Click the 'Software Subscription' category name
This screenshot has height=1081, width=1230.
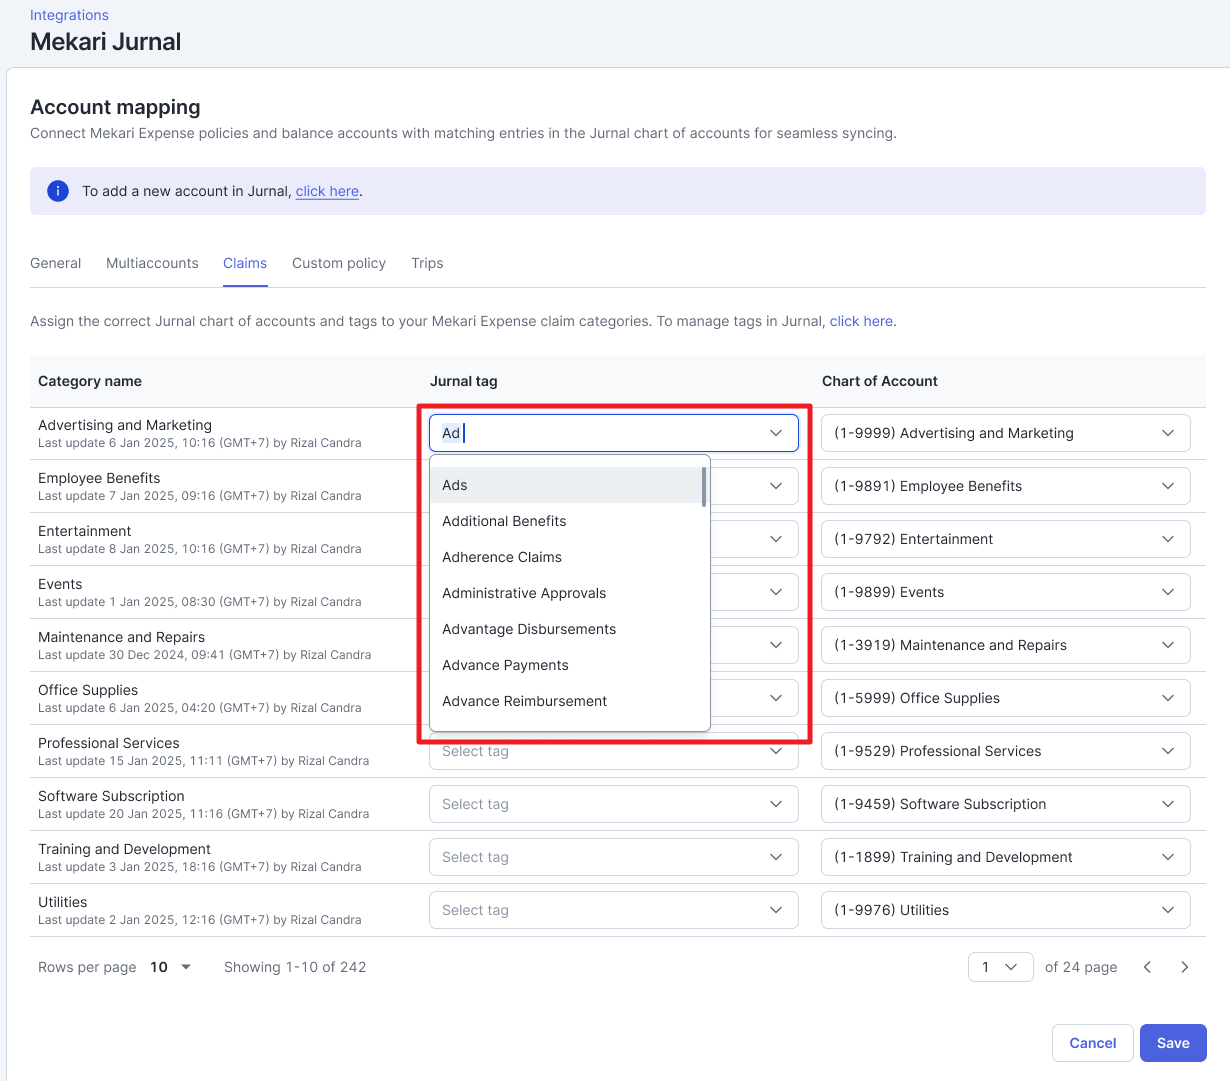pos(112,796)
